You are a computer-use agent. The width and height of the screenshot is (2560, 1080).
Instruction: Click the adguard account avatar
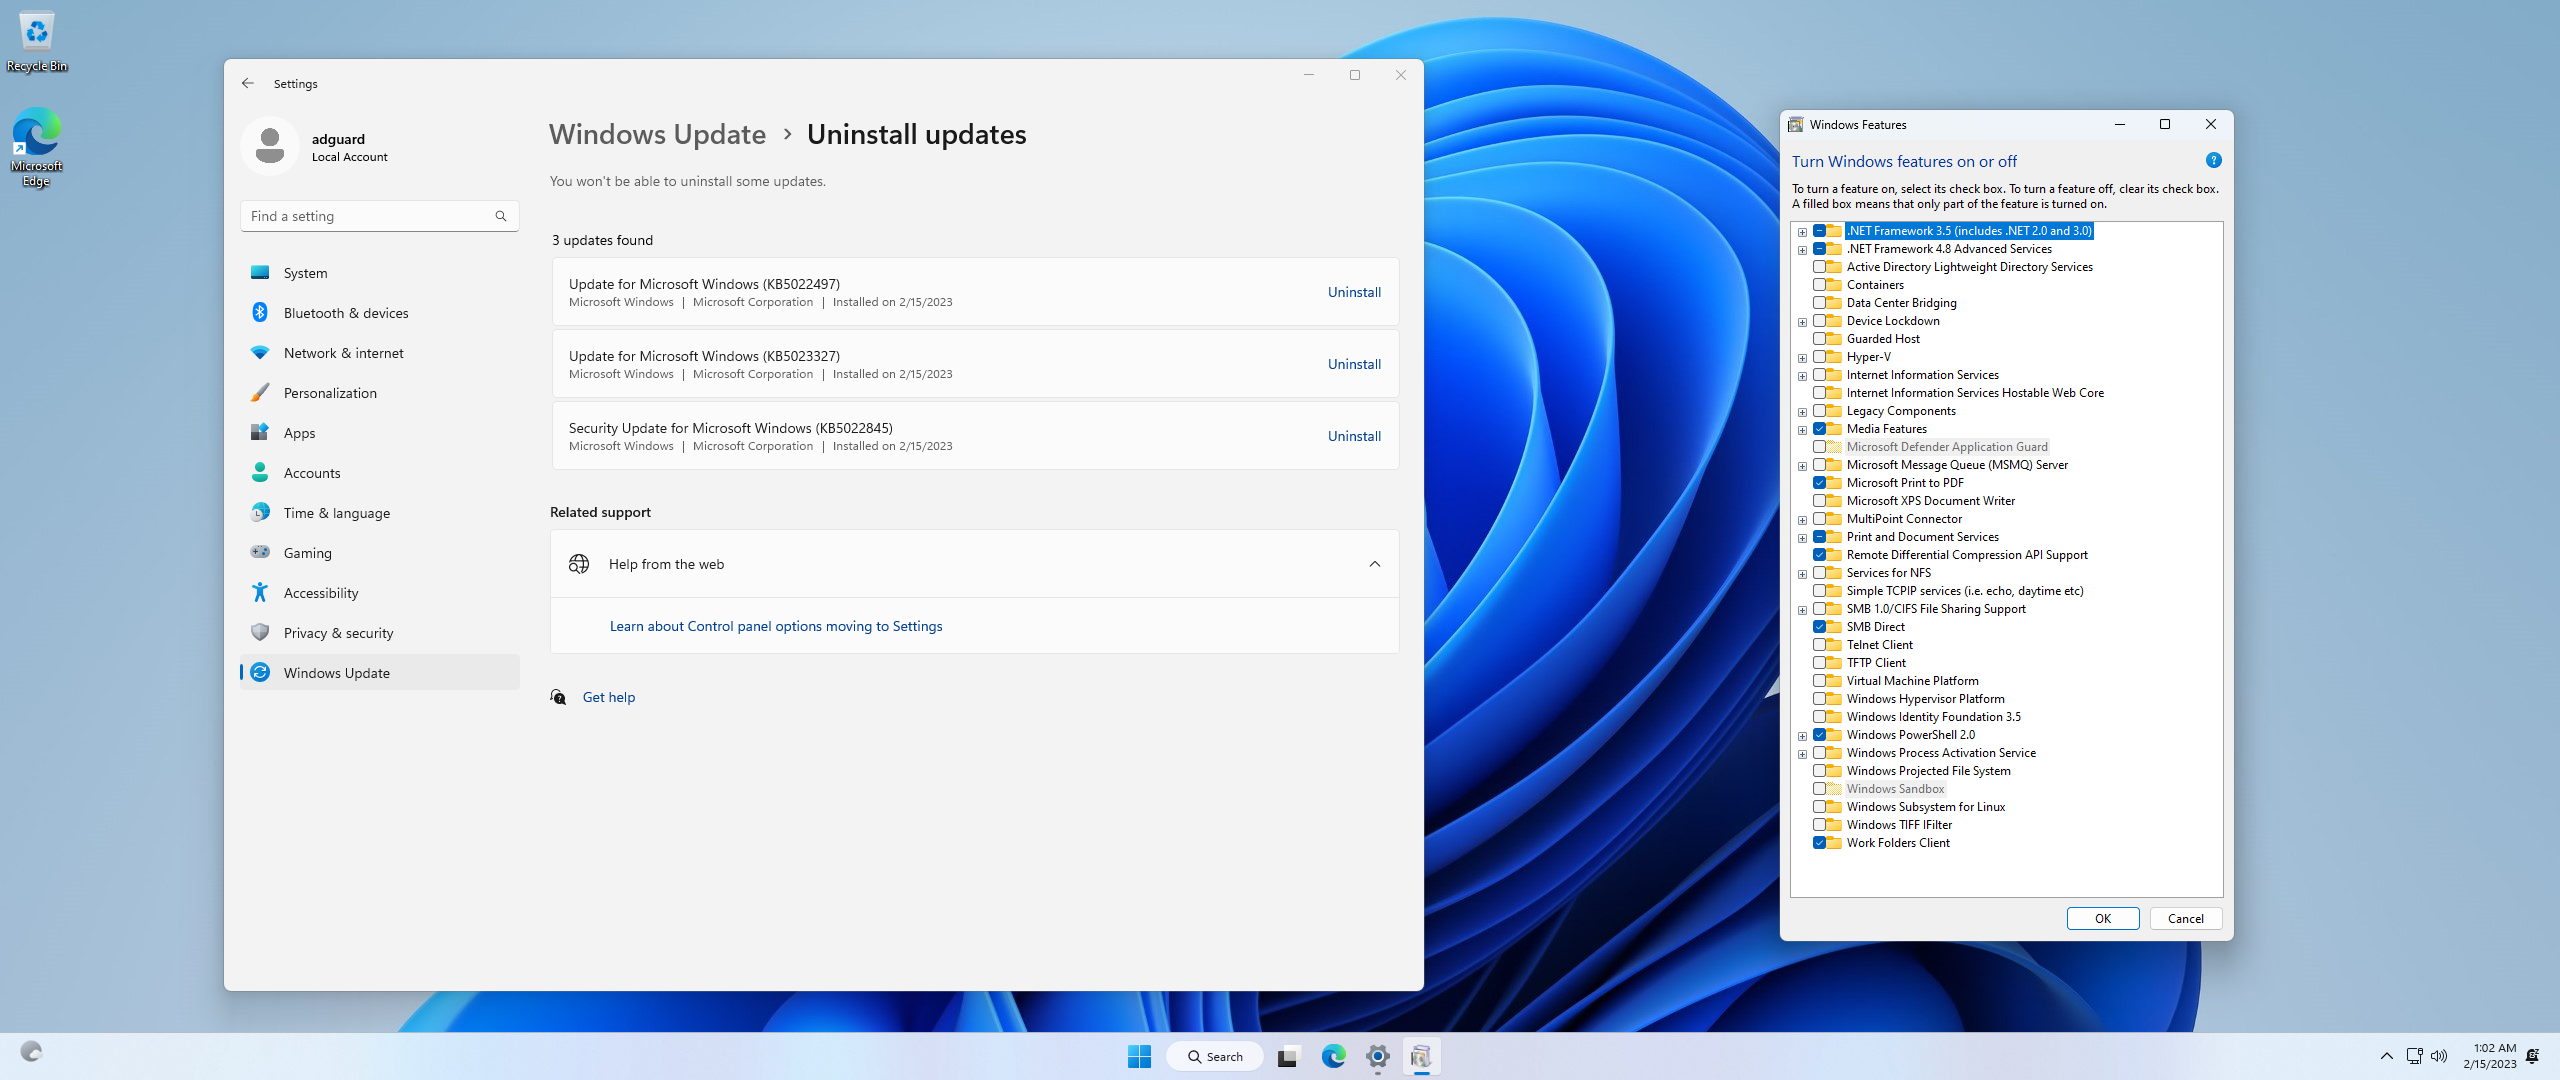click(270, 146)
